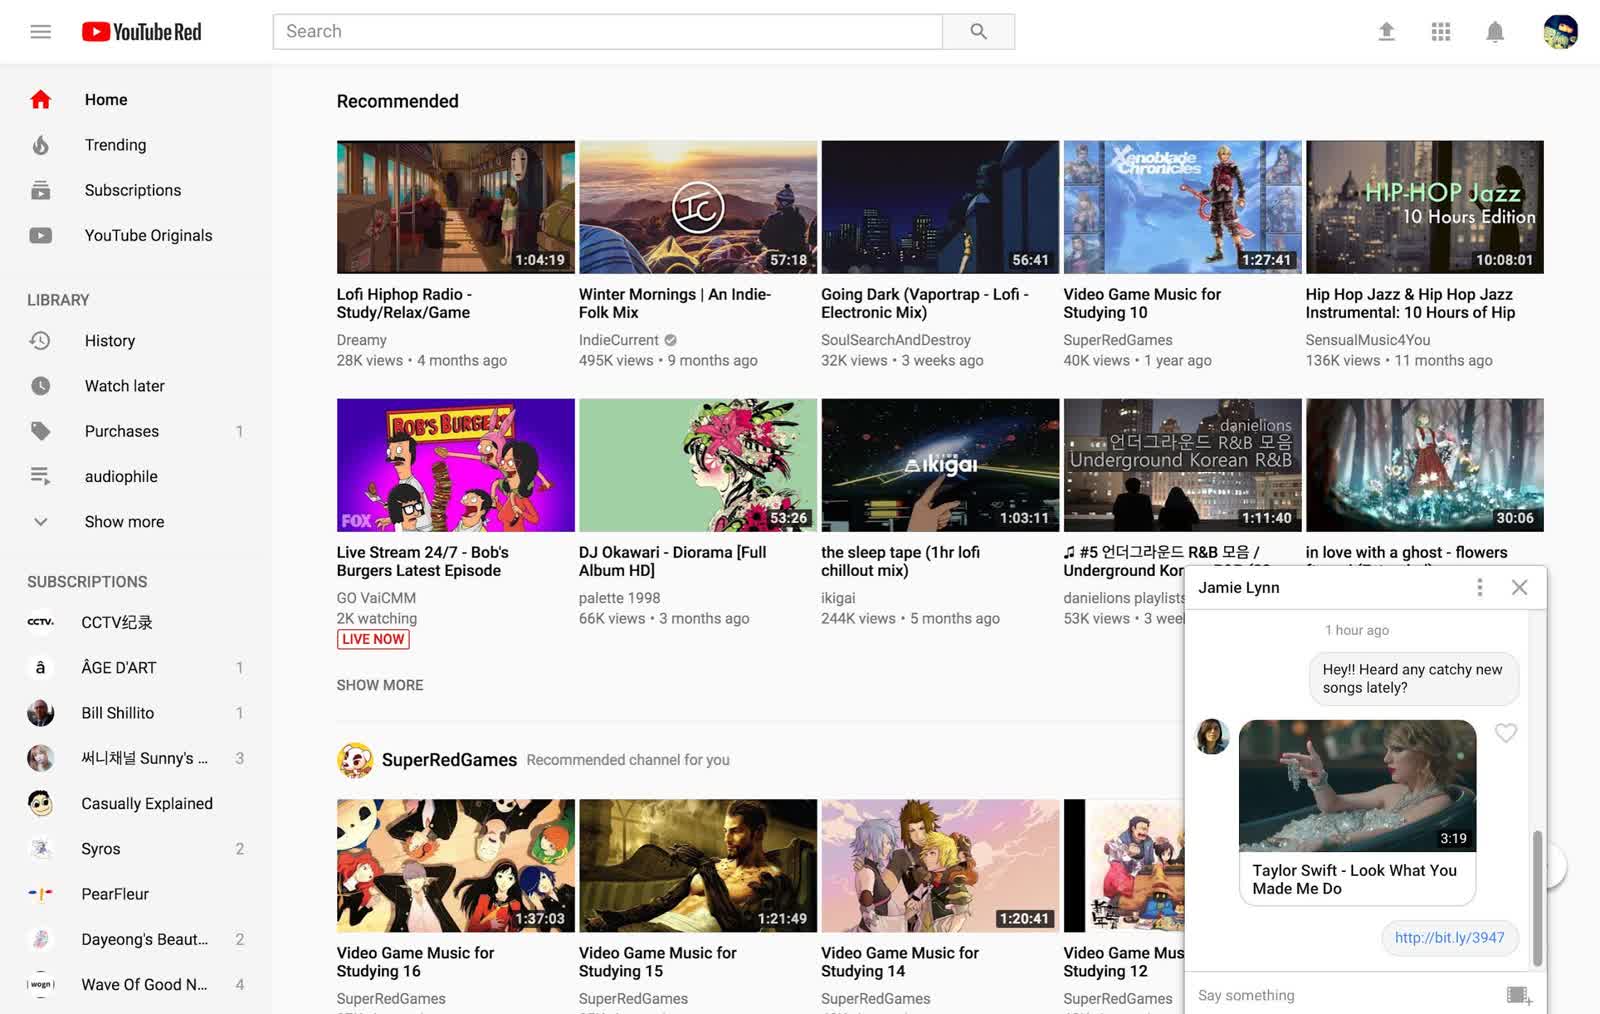Screen dimensions: 1600x1014
Task: Click the share video icon in chat input
Action: [1519, 995]
